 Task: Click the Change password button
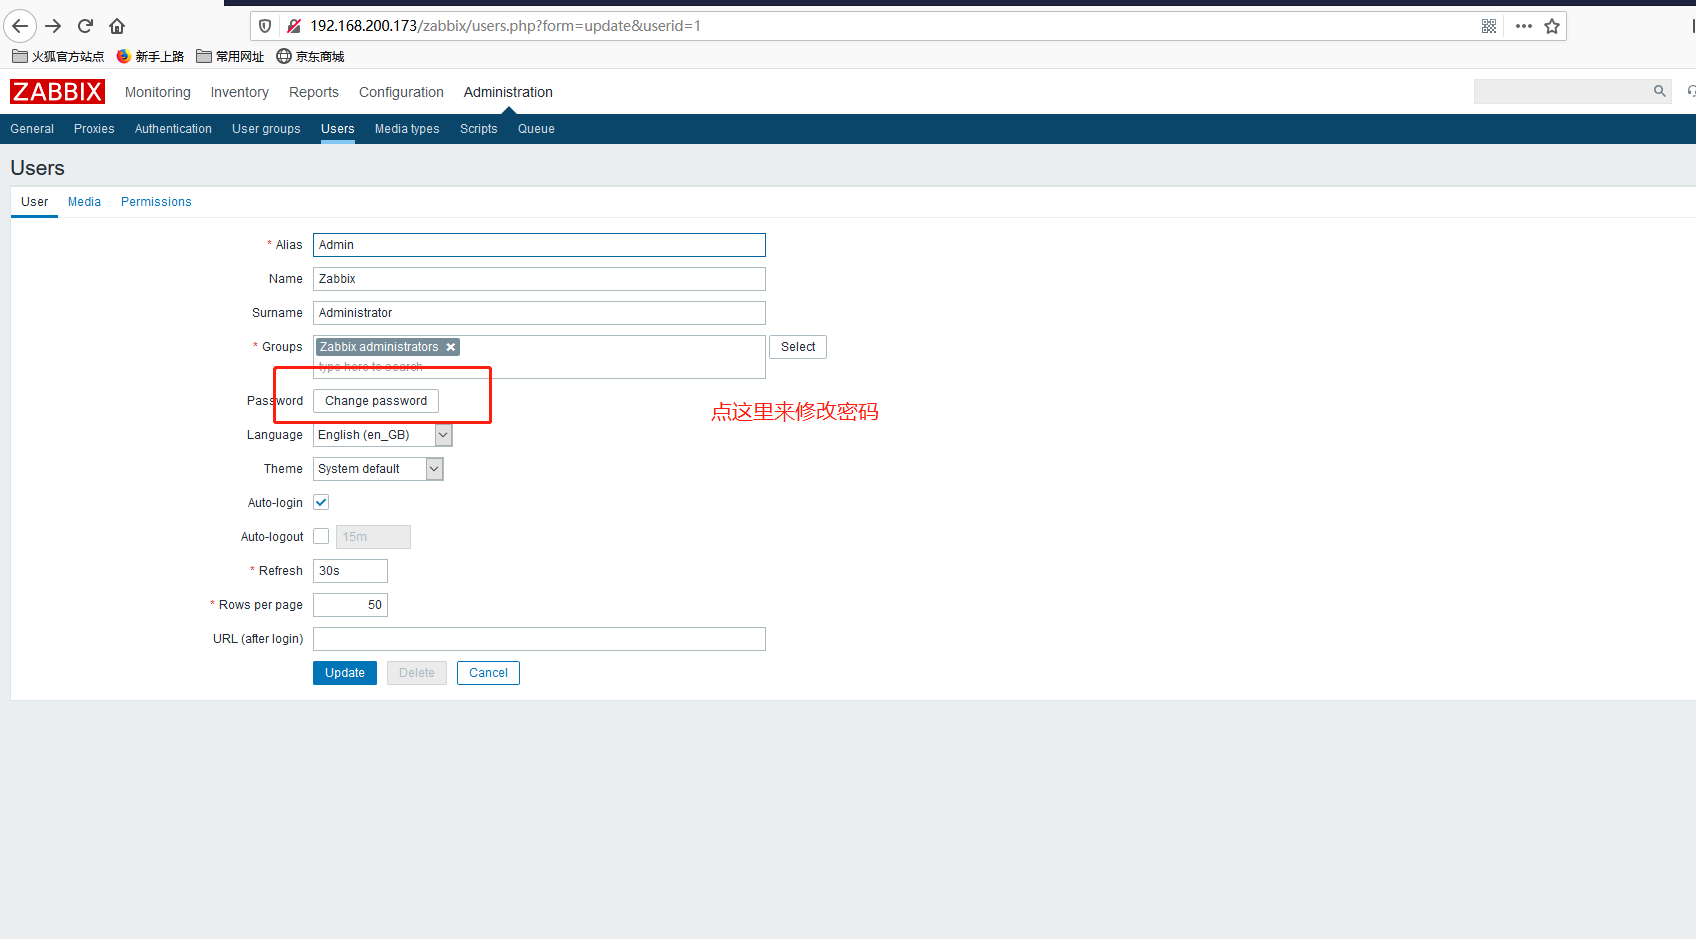point(375,401)
